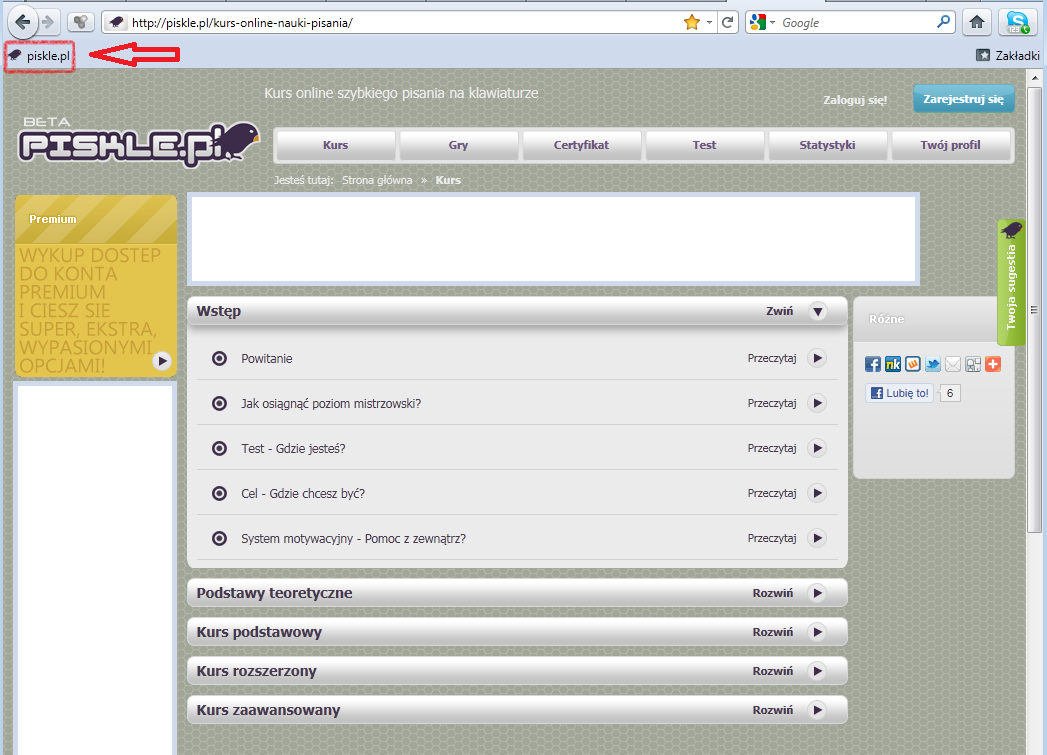Expand the Kurs rozszerzony section
The height and width of the screenshot is (755, 1047).
(817, 671)
